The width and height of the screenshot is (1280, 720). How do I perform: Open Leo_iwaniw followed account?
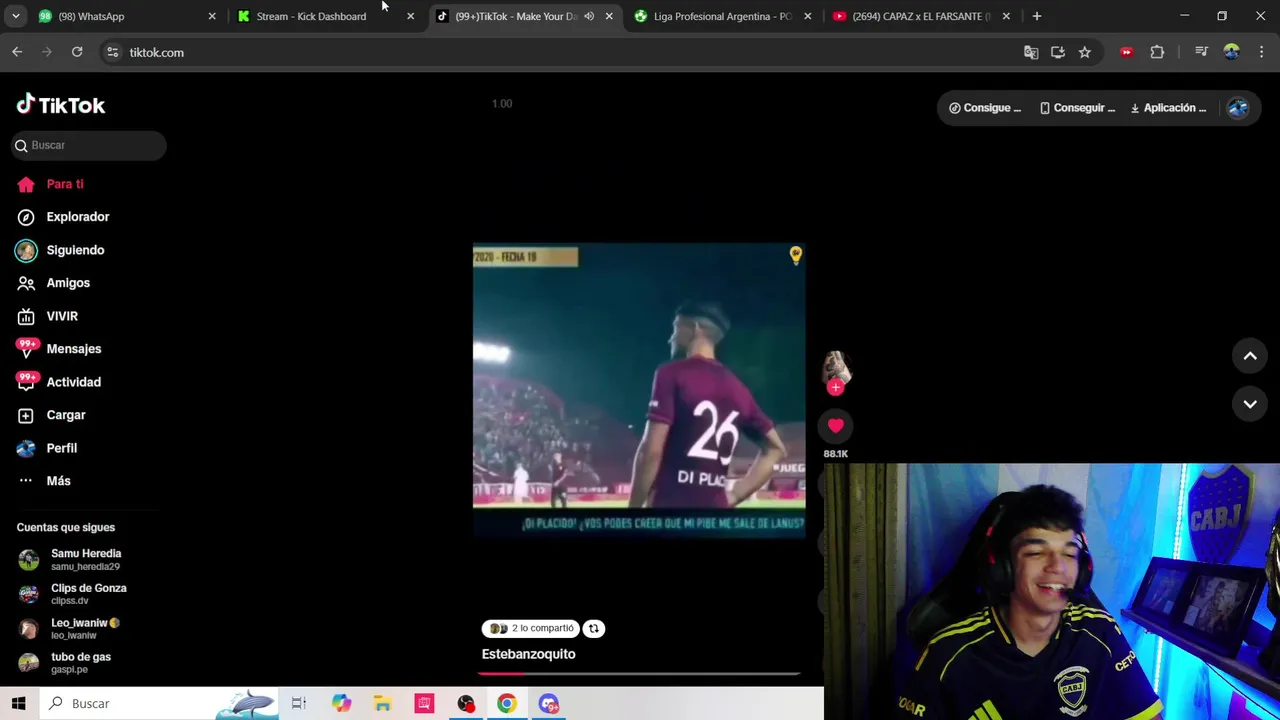coord(69,628)
